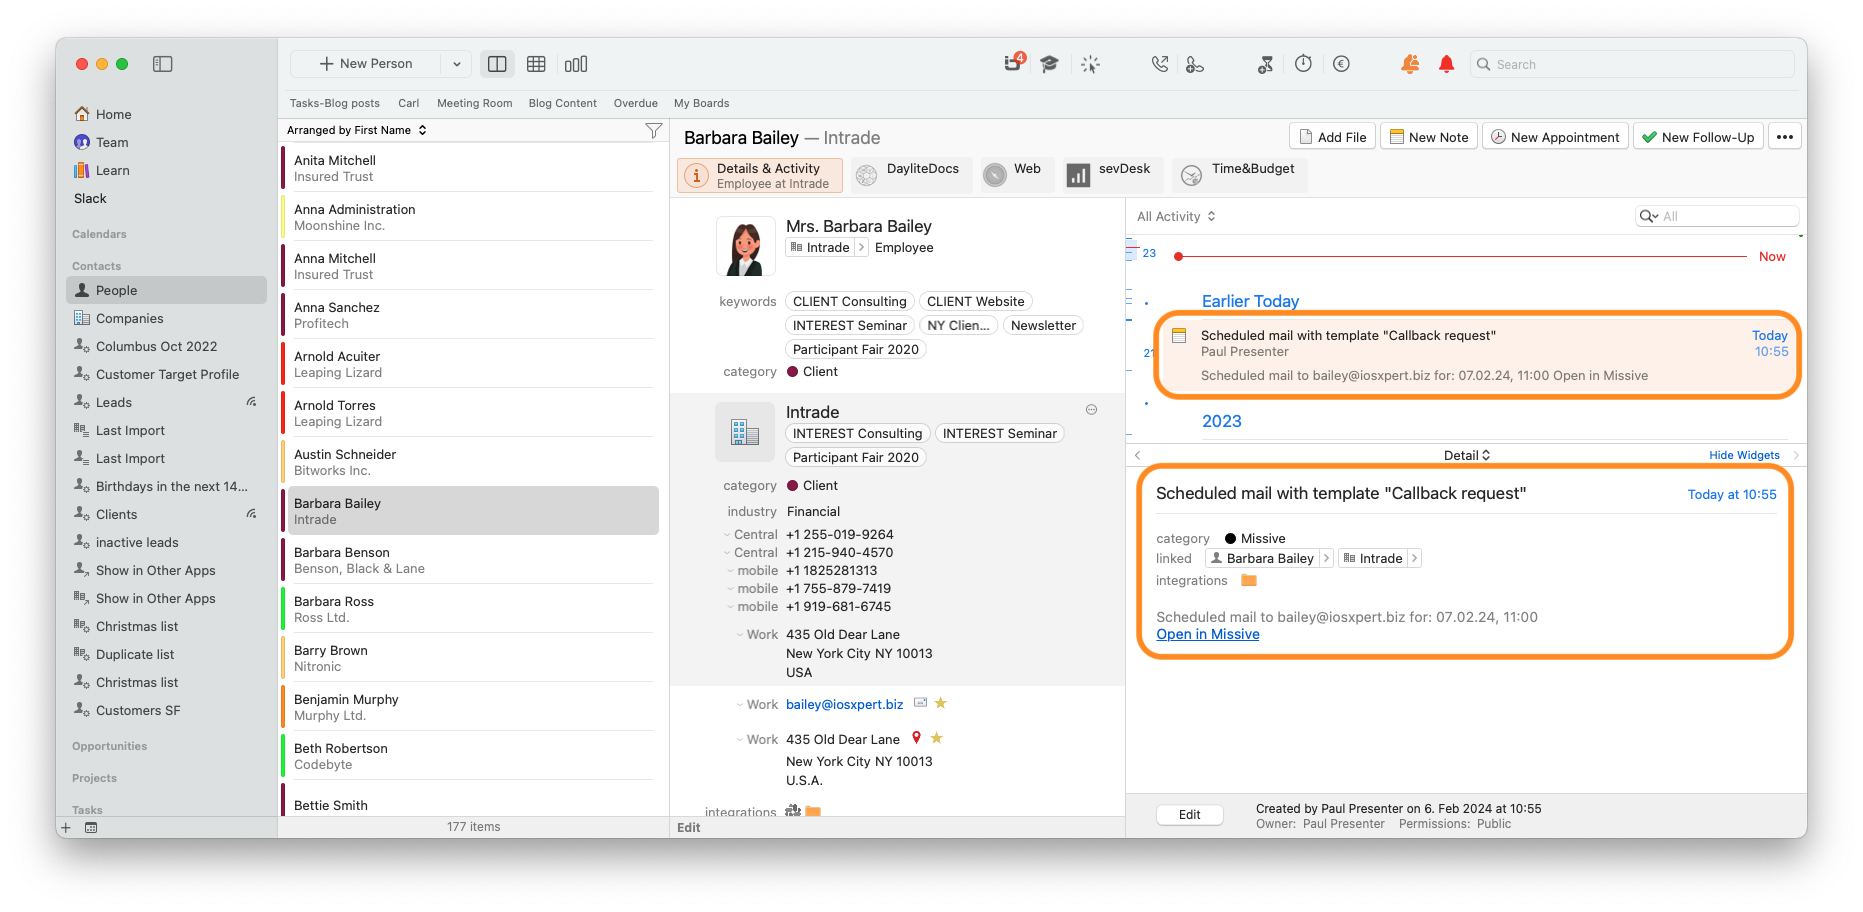The image size is (1863, 912).
Task: Switch to board chart view icon
Action: (576, 64)
